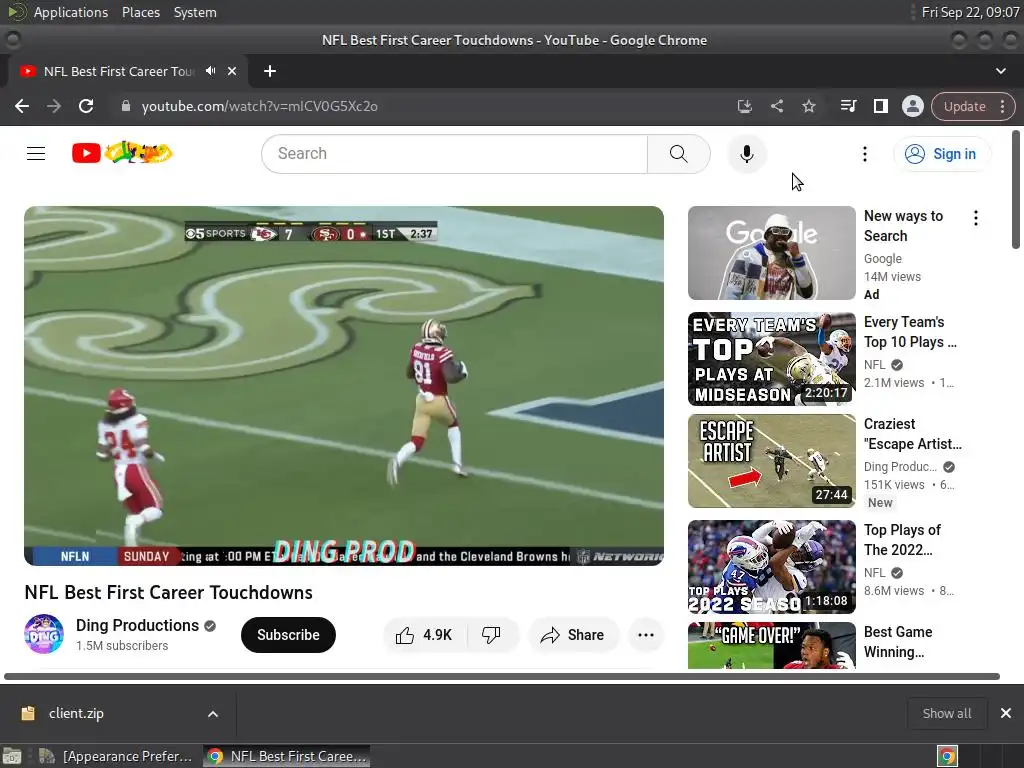1024x768 pixels.
Task: Switch to Appearance Preferences taskbar window
Action: tap(116, 756)
